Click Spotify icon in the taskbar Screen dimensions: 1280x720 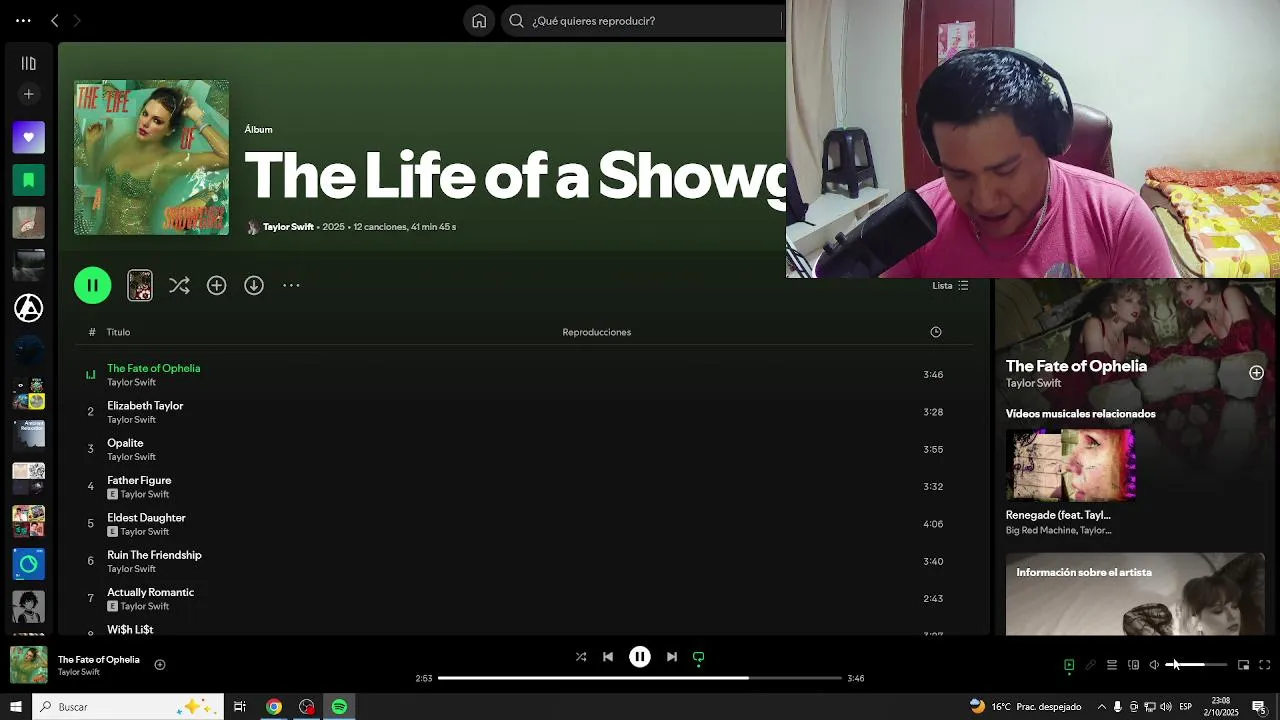(339, 707)
